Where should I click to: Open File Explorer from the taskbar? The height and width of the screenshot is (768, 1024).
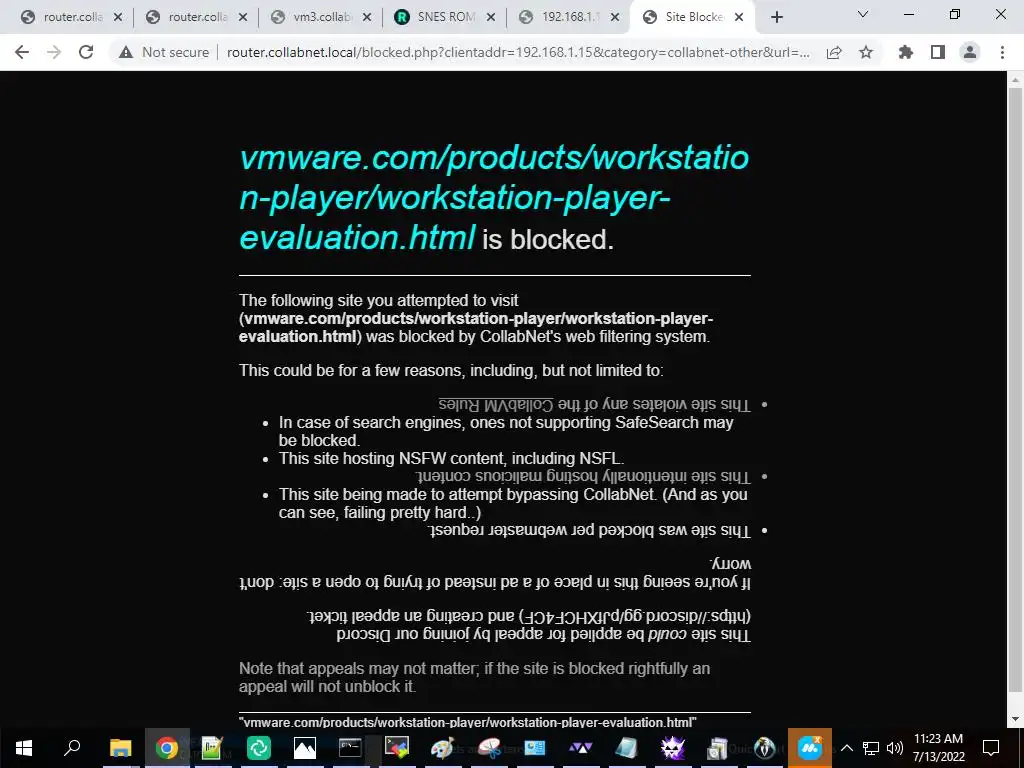[x=120, y=748]
